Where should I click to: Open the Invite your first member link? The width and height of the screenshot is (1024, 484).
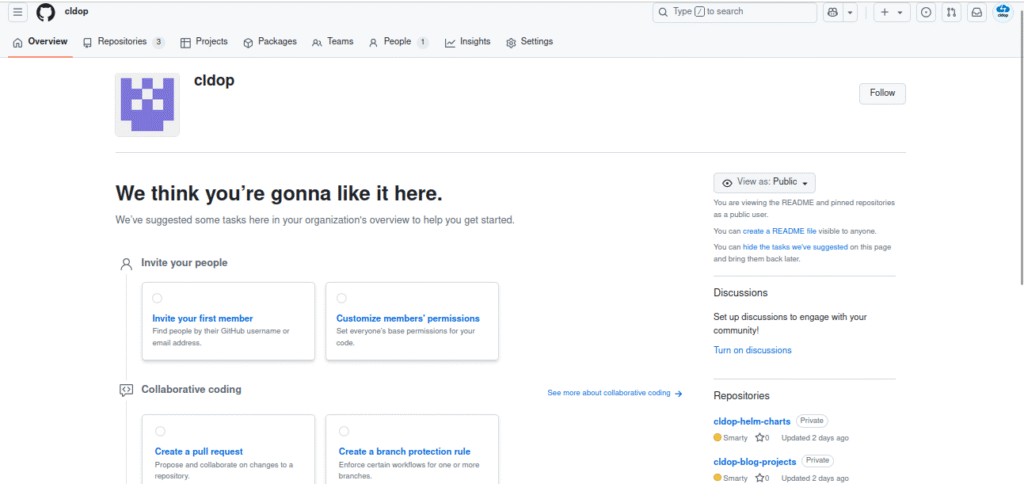click(x=202, y=319)
